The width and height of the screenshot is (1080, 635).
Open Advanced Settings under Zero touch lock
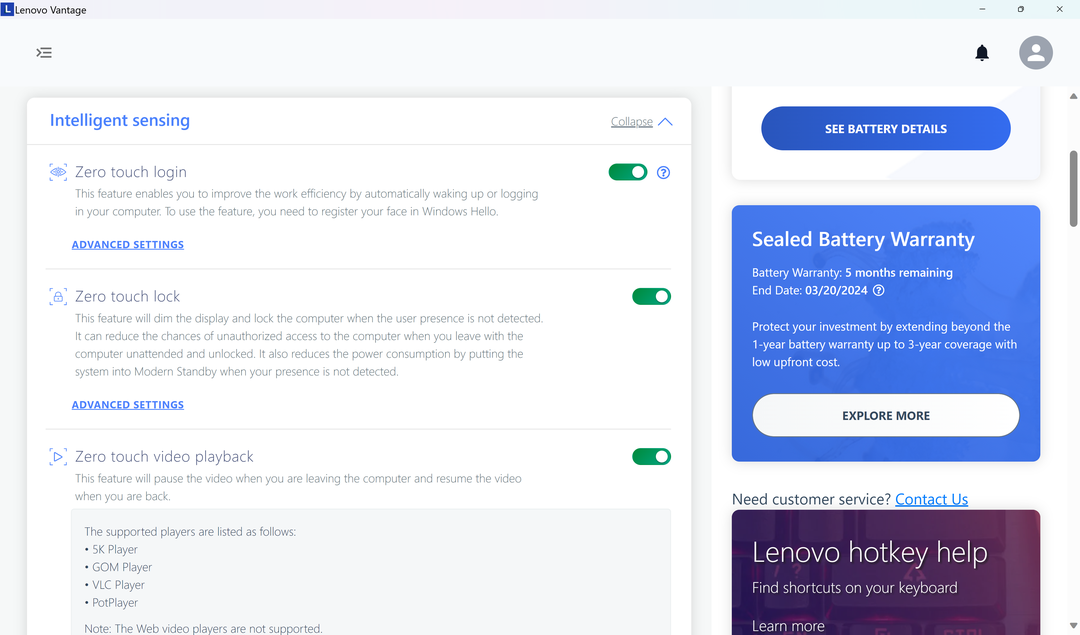128,405
